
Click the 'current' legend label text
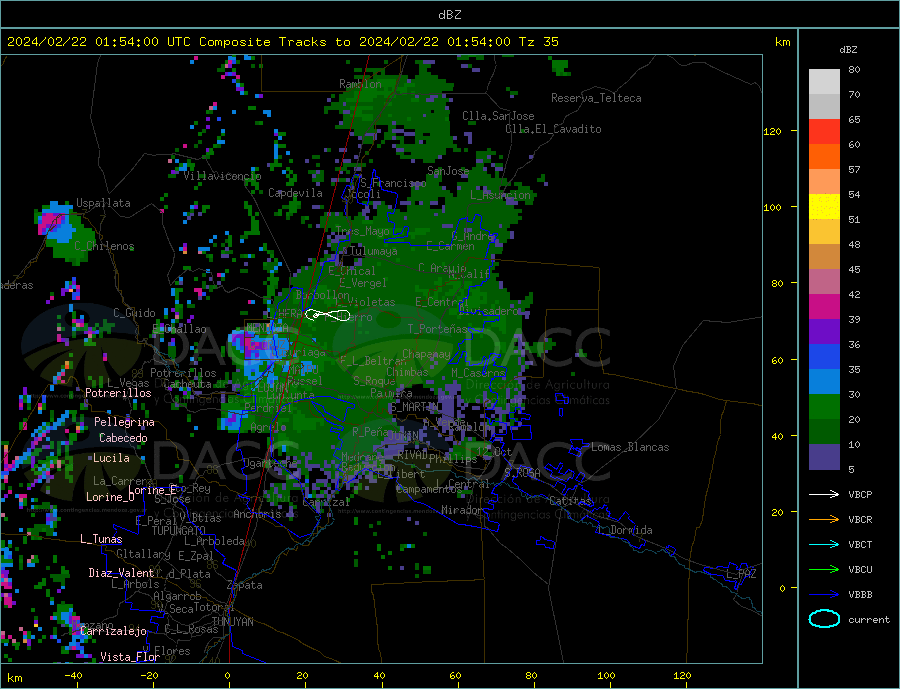click(x=869, y=620)
